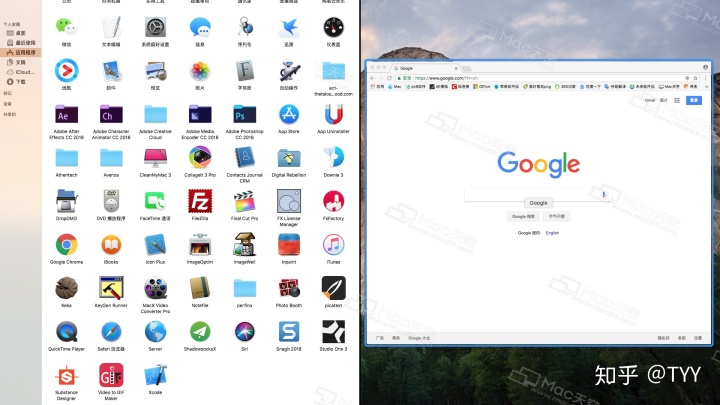Click Chrome's reload button
Viewport: 720px width, 405px height.
click(389, 78)
